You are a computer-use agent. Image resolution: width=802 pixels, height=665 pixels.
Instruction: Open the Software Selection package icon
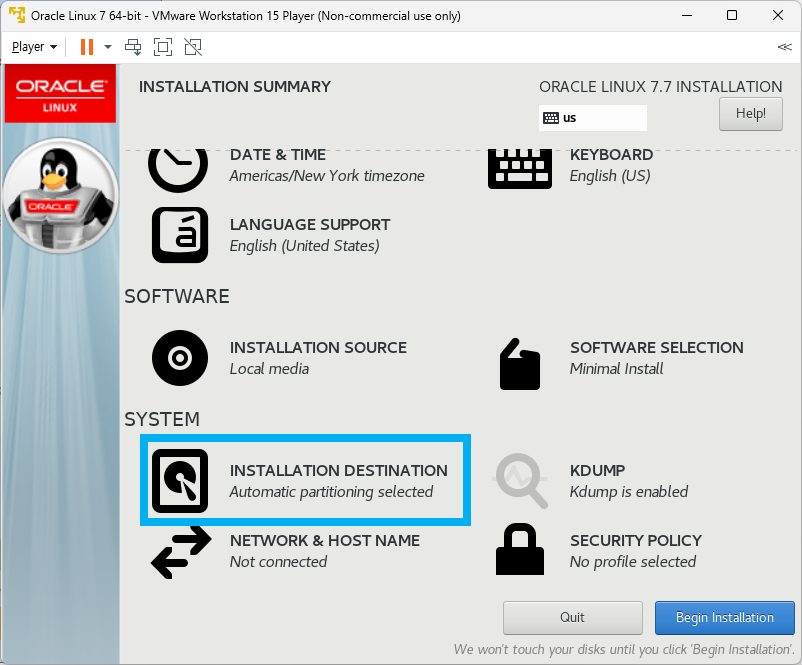[520, 364]
